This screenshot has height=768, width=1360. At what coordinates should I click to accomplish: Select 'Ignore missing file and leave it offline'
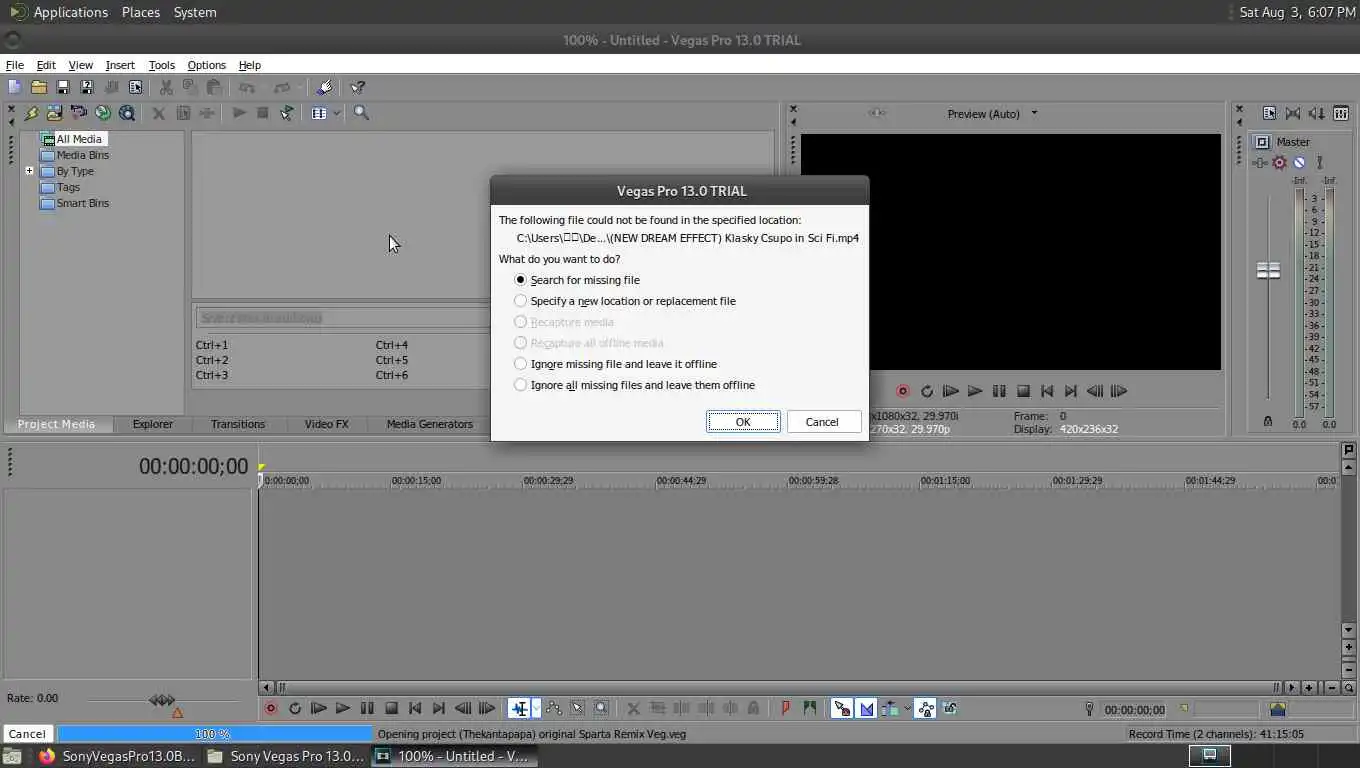520,364
